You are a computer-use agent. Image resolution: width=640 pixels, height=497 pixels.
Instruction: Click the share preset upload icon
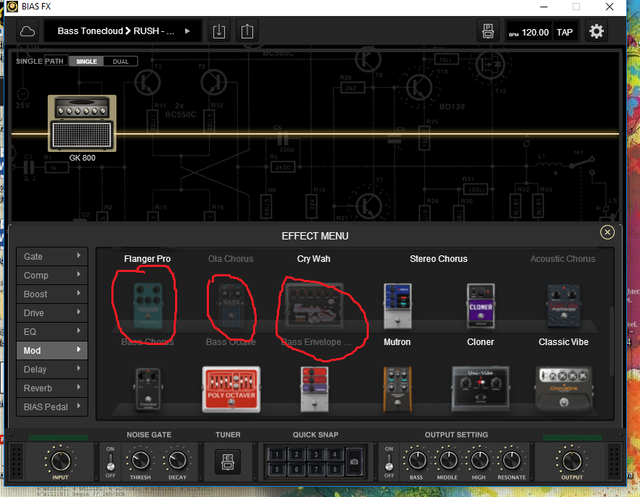pyautogui.click(x=247, y=31)
